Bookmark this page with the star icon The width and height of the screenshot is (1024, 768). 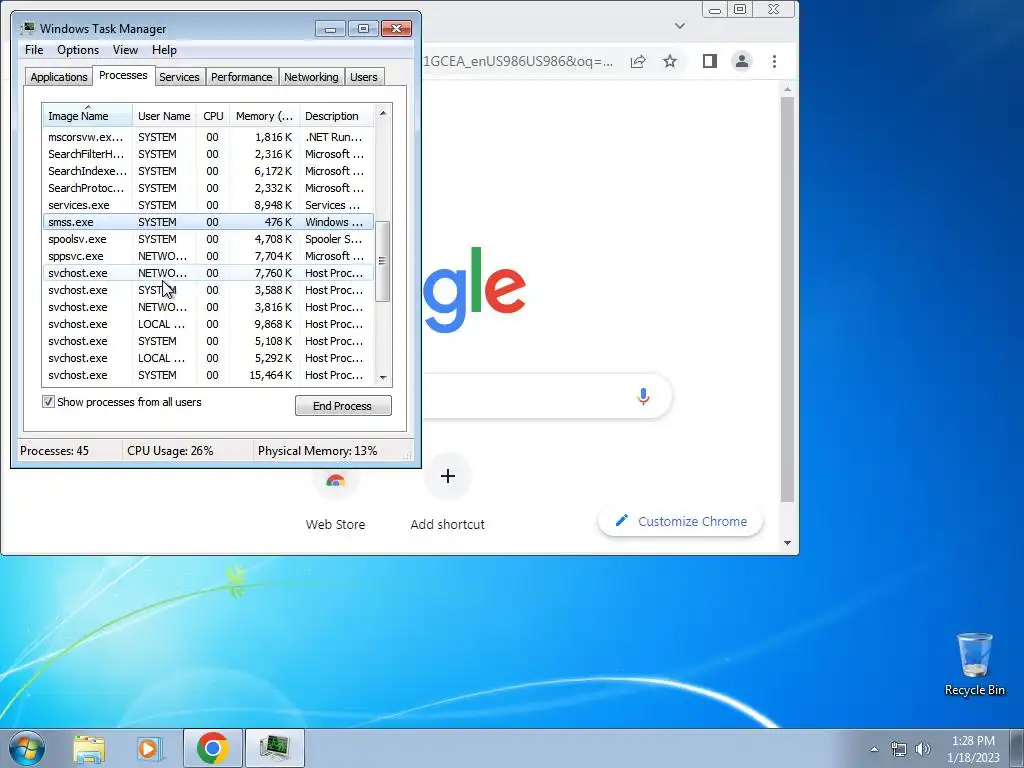coord(670,61)
